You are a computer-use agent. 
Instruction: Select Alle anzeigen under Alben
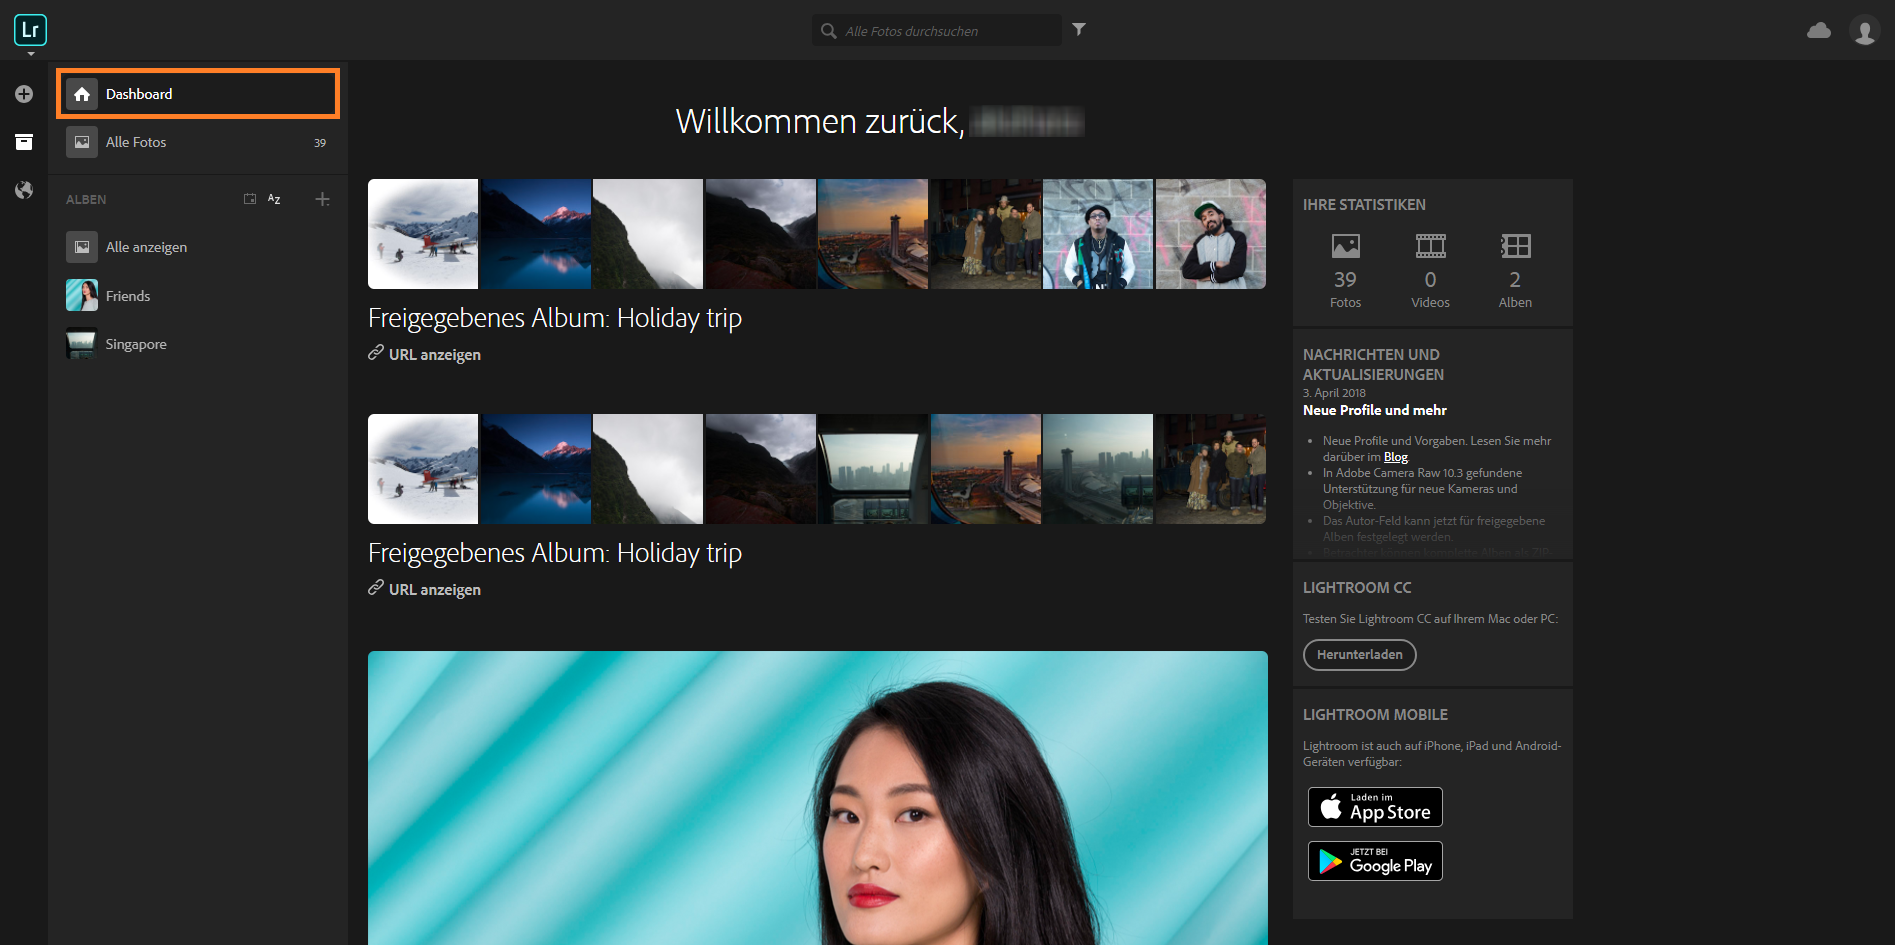[x=198, y=247]
